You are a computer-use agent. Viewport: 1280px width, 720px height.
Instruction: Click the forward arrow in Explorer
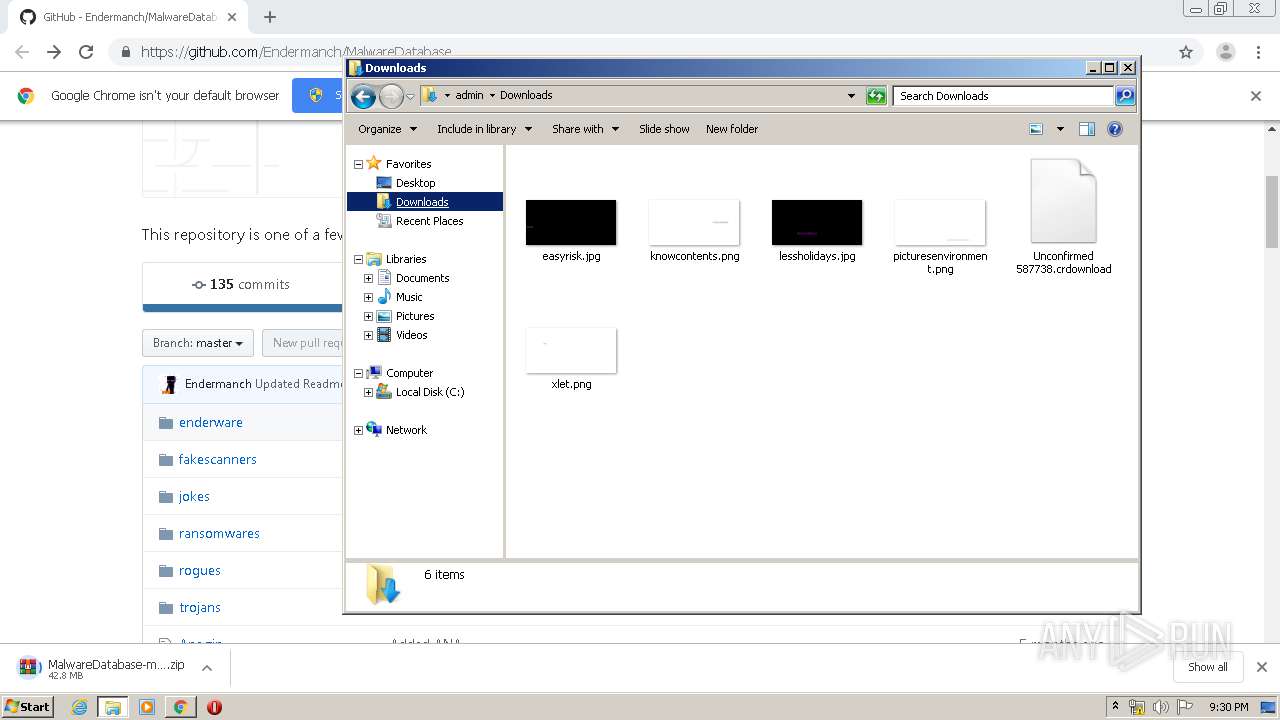[x=391, y=96]
